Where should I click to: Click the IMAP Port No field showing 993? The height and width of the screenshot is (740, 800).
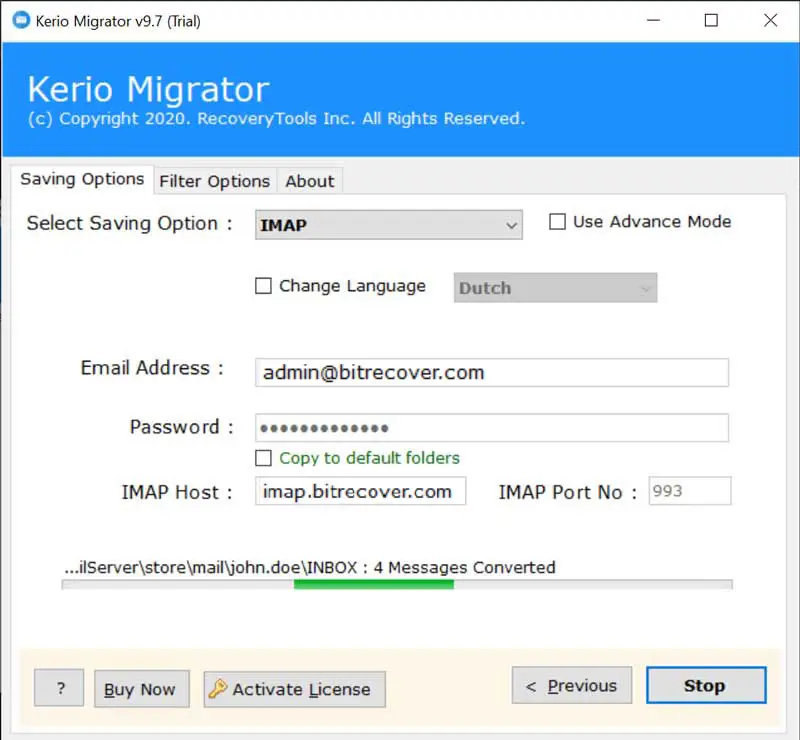690,491
